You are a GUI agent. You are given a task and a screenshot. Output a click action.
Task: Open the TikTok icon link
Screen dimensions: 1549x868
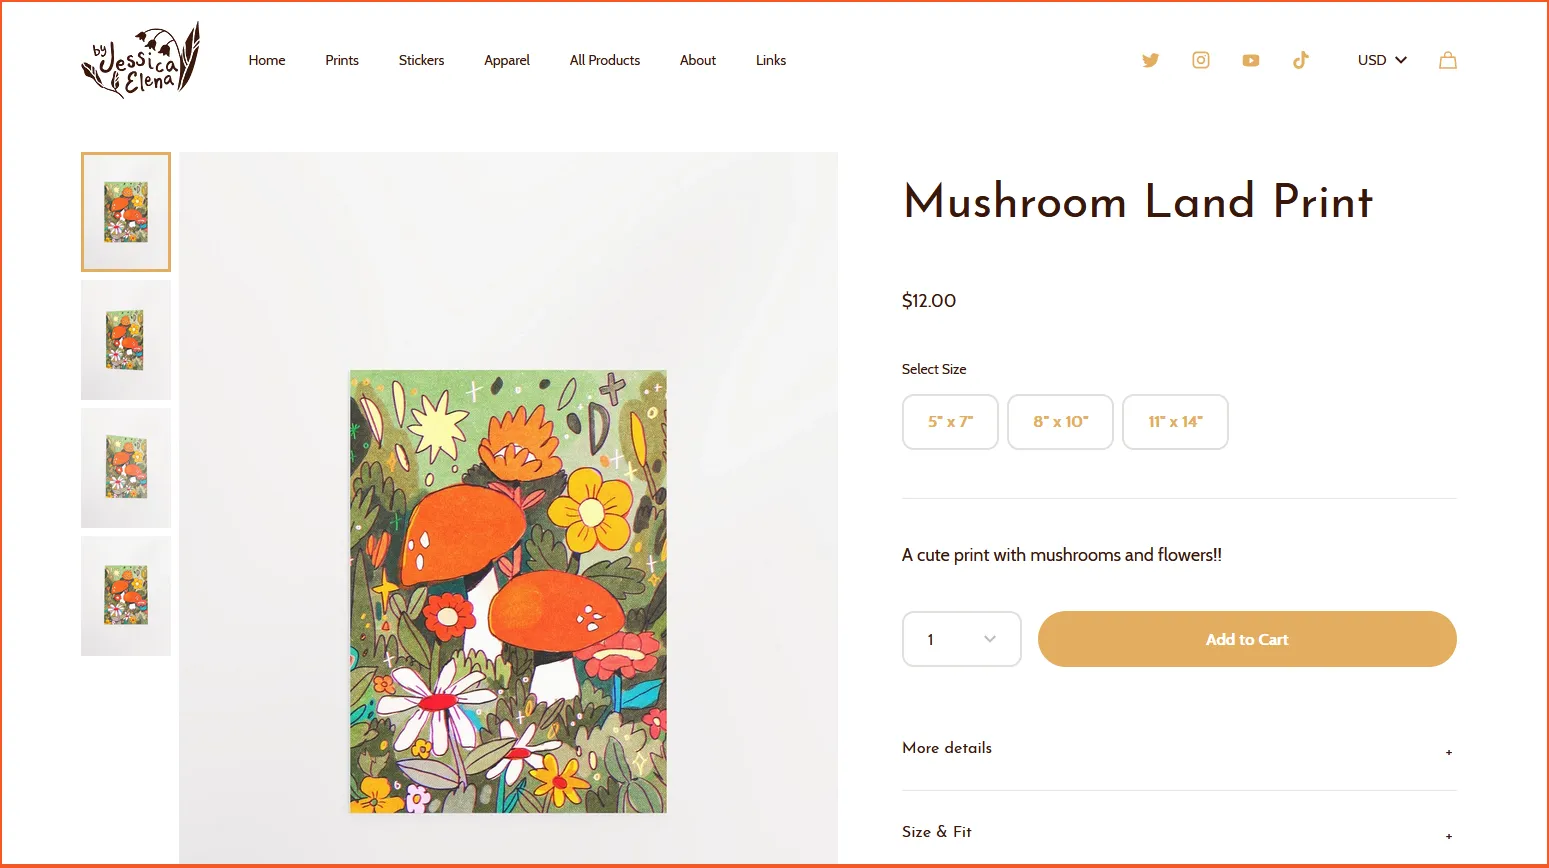[1300, 60]
